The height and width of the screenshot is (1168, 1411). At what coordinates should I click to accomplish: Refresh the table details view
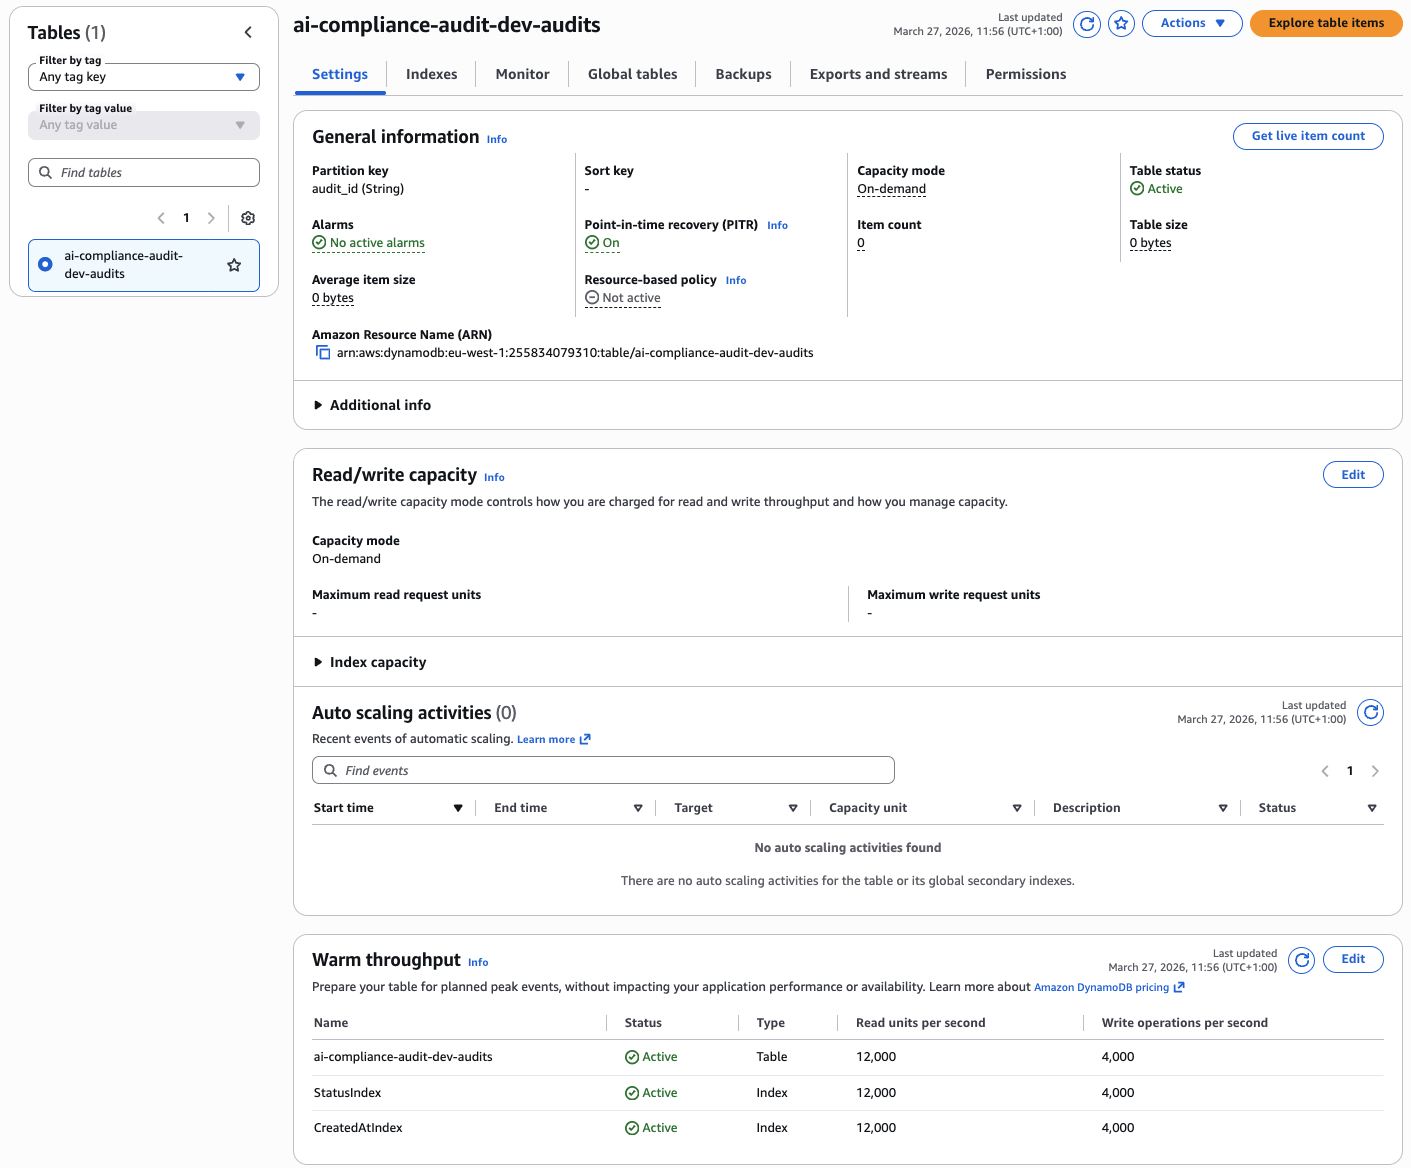[x=1086, y=23]
